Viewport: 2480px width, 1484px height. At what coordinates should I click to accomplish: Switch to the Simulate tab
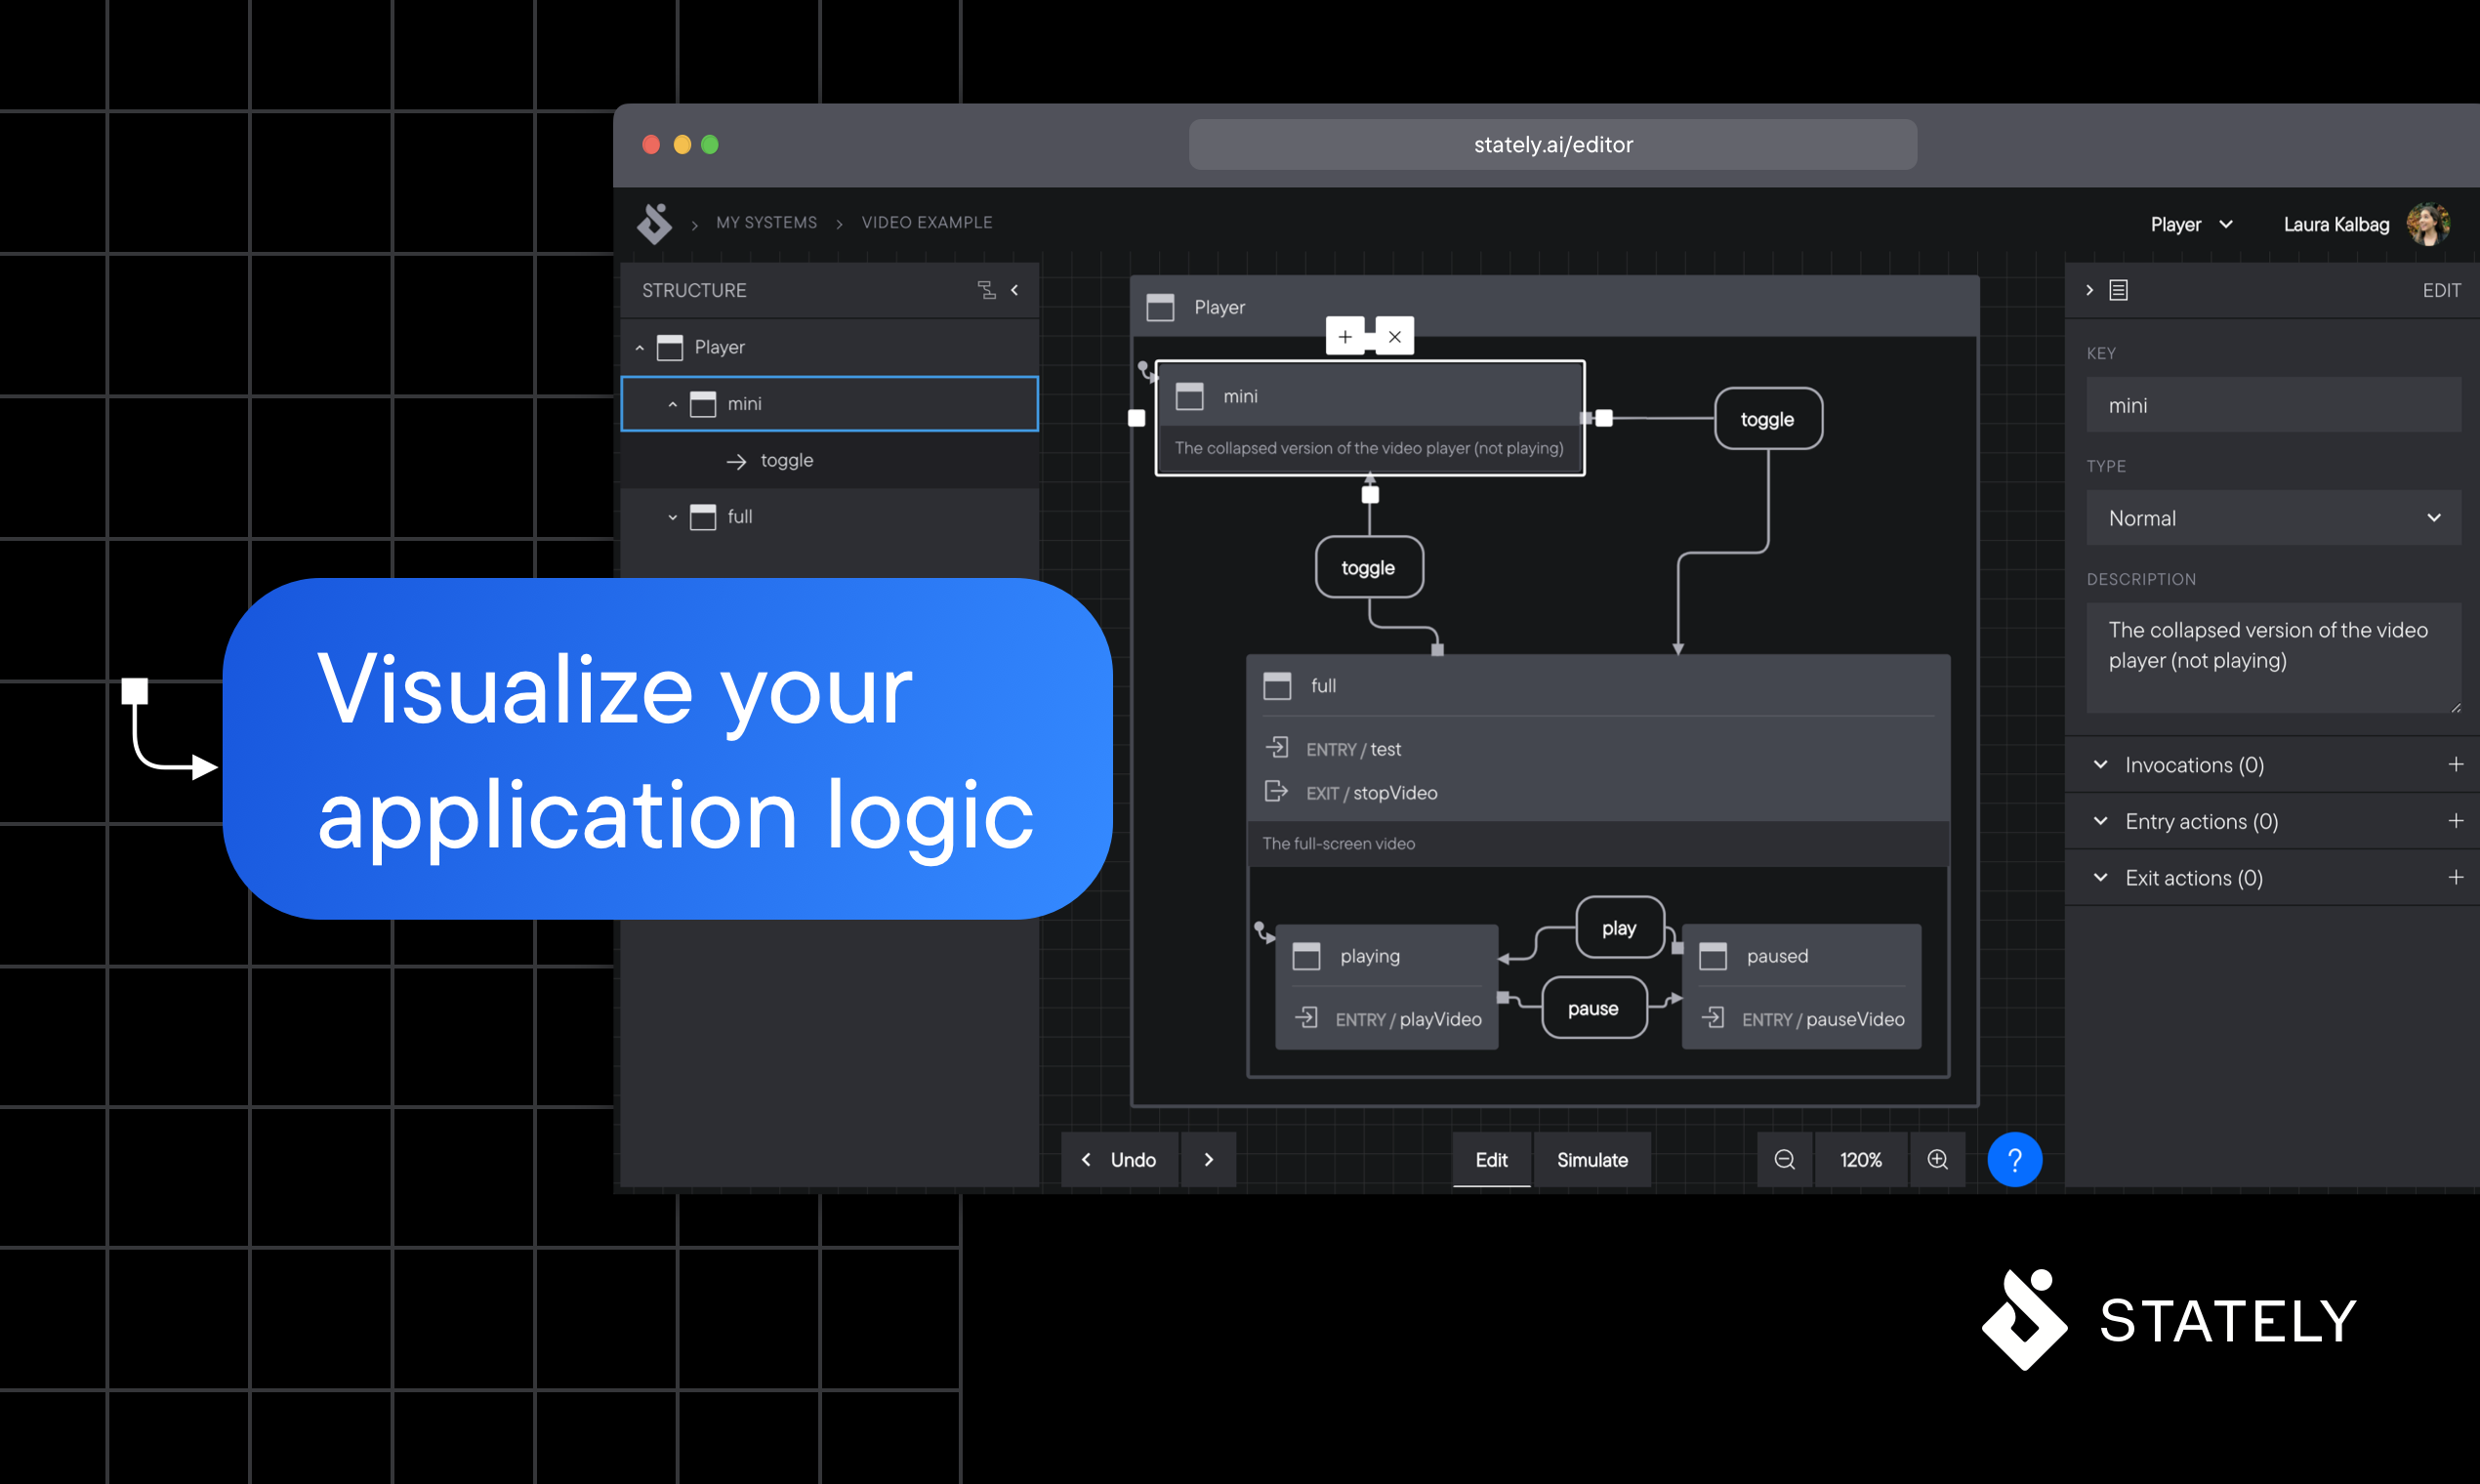tap(1592, 1159)
